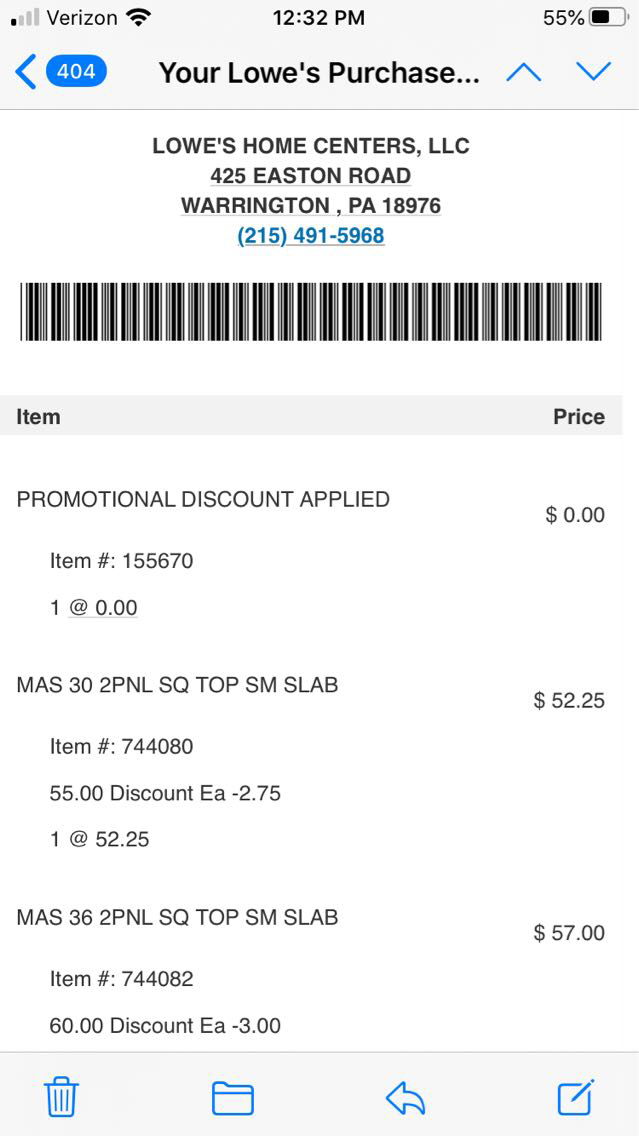
Task: Go back using the blue back chevron
Action: click(x=26, y=72)
